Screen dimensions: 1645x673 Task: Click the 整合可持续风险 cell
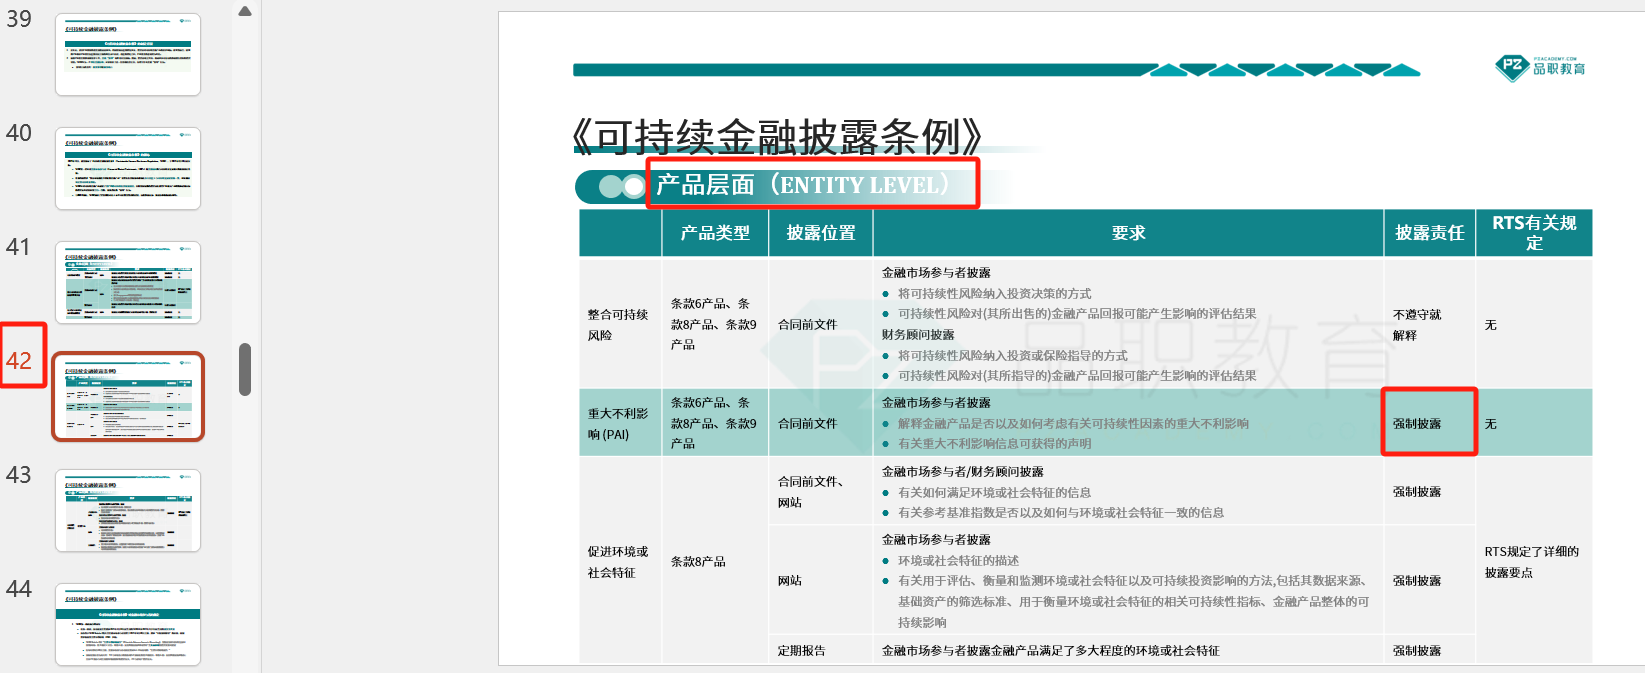click(x=620, y=324)
